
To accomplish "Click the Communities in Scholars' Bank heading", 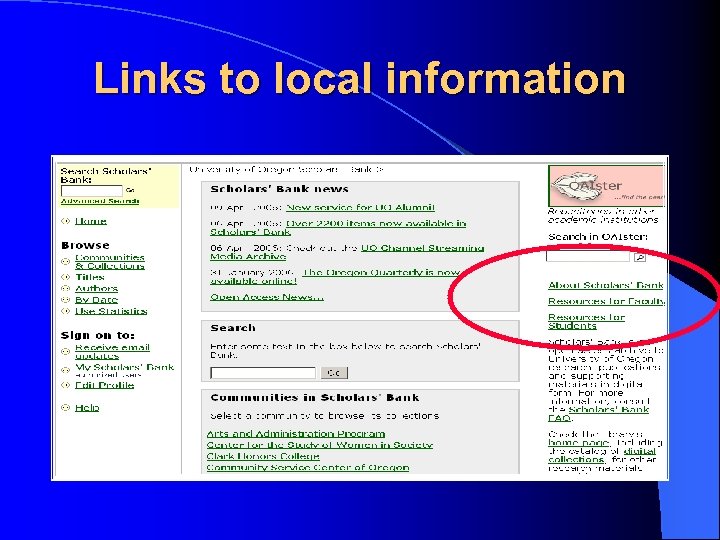I will pyautogui.click(x=315, y=398).
